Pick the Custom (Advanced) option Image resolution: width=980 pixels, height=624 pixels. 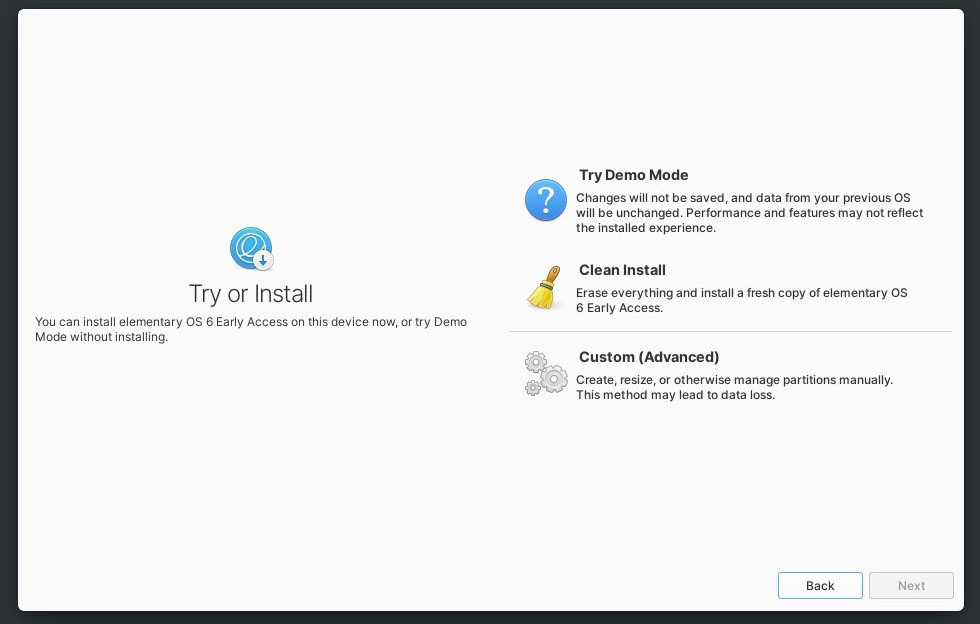tap(731, 375)
